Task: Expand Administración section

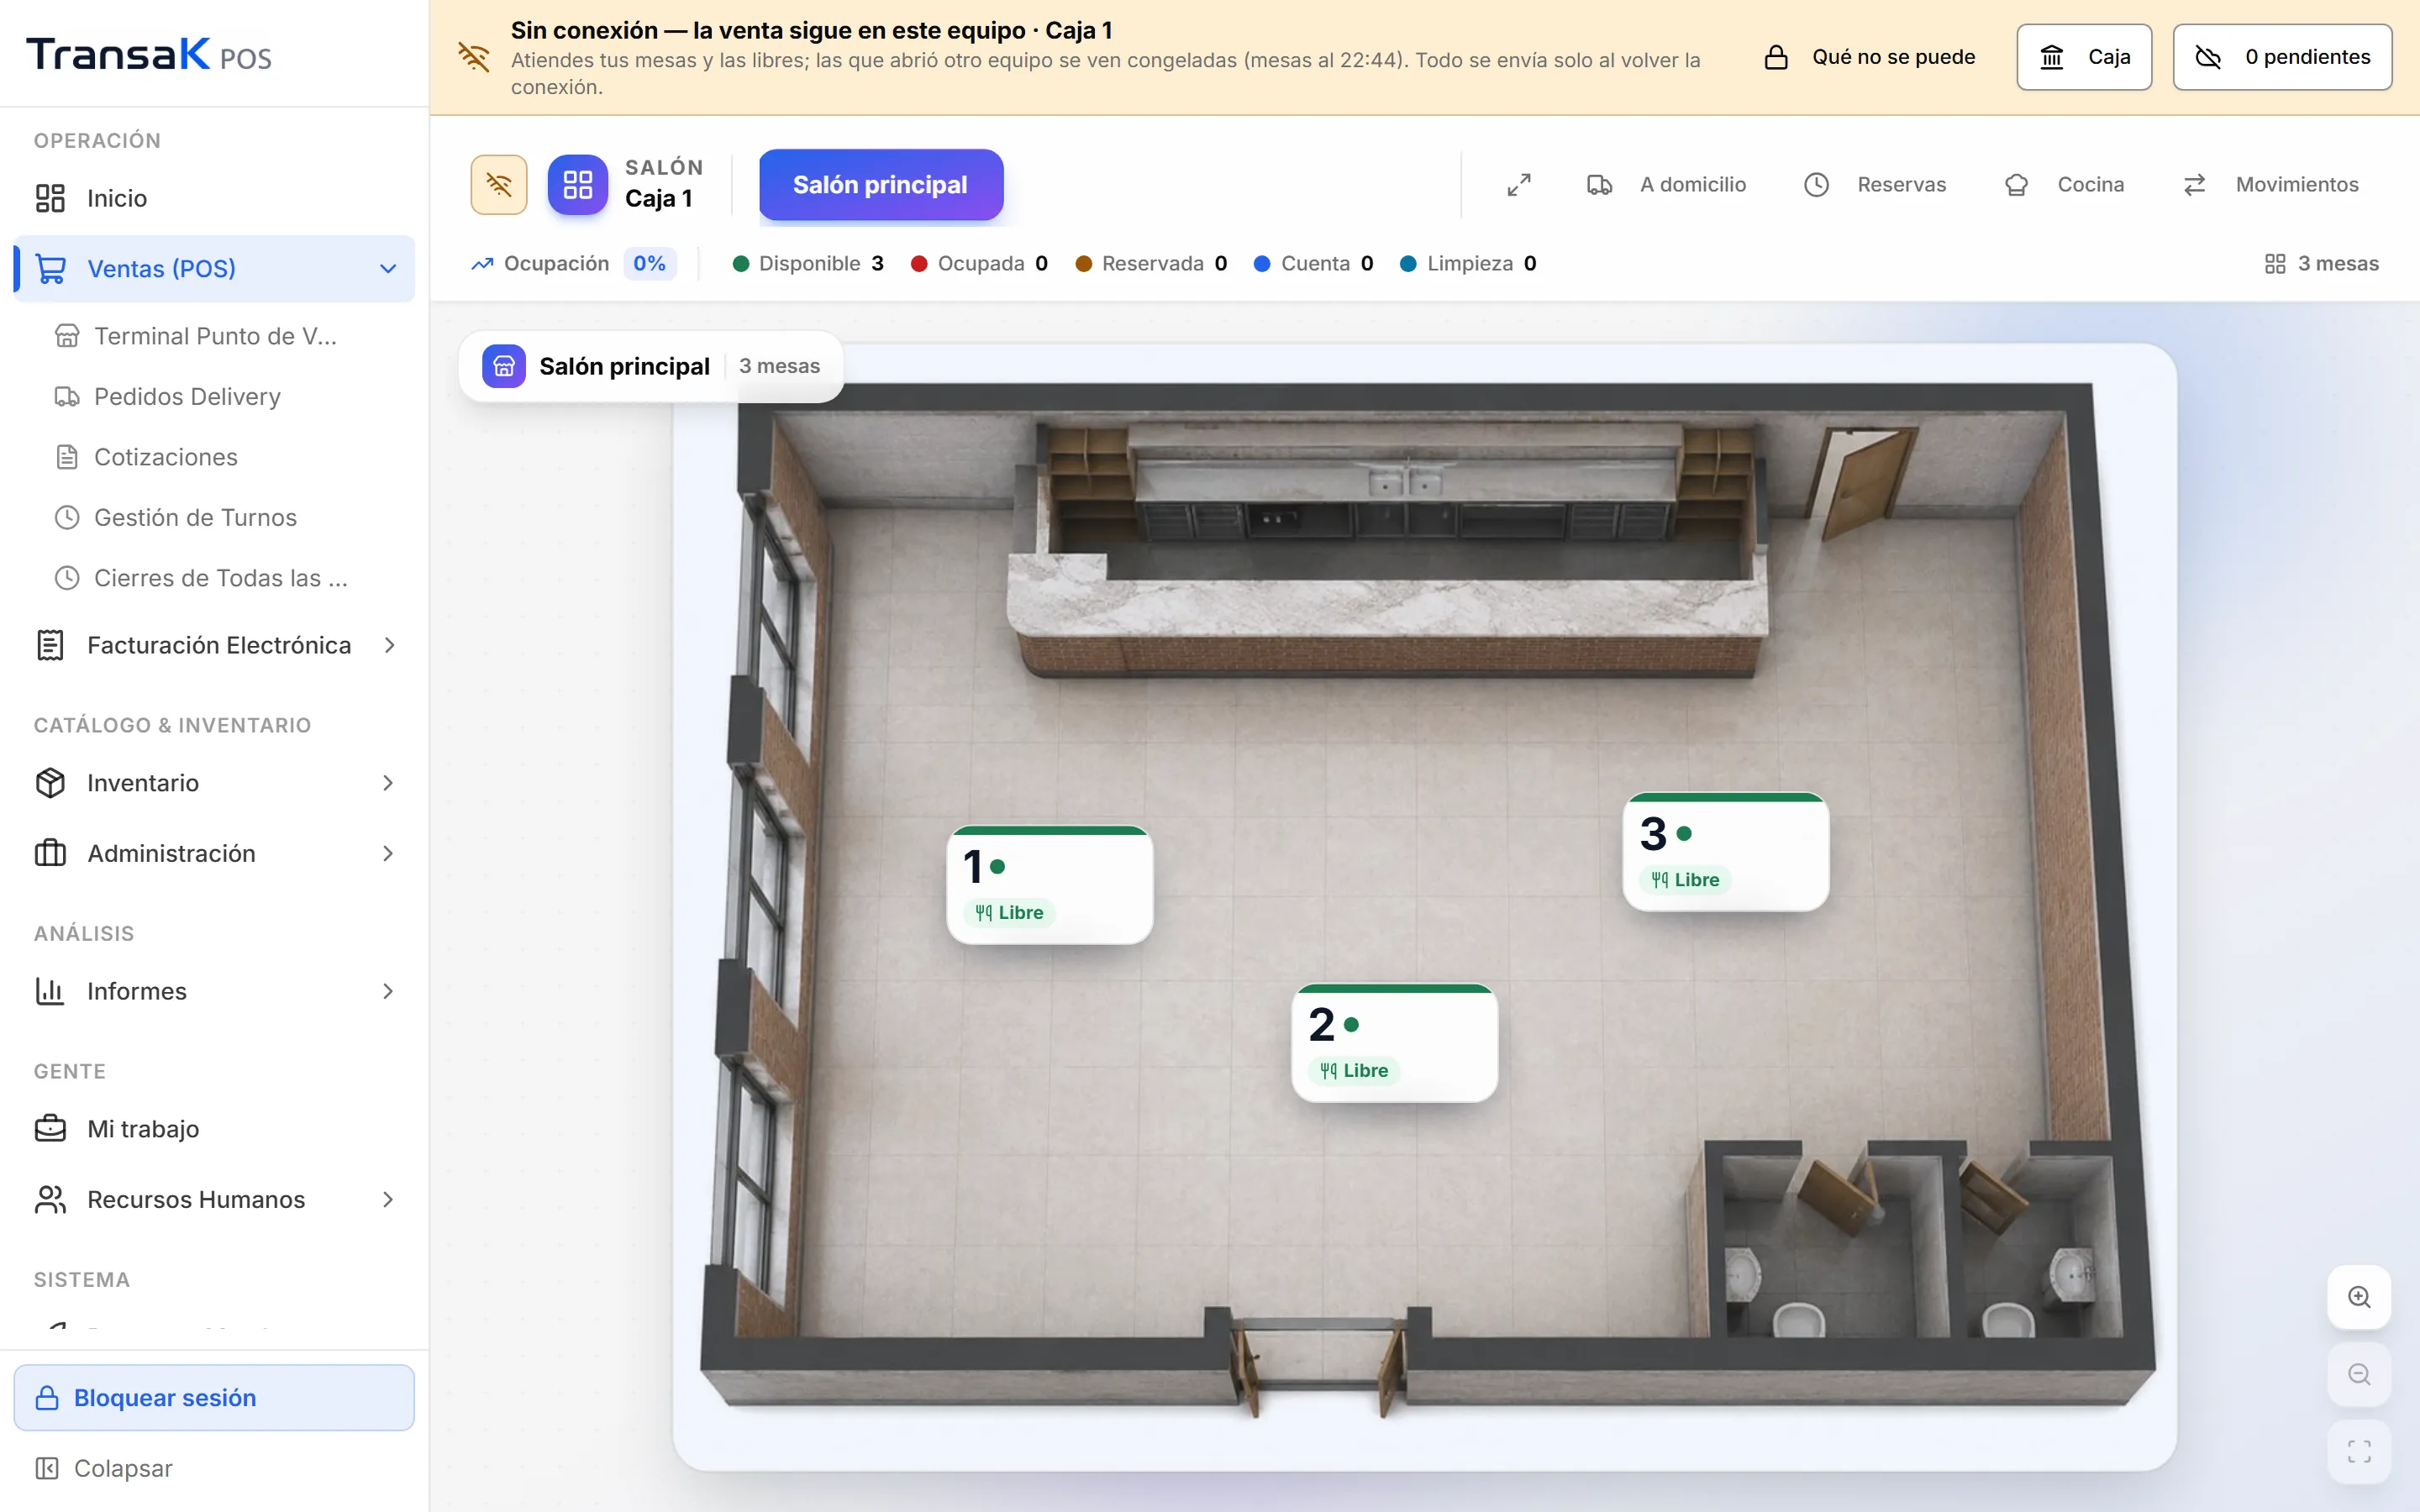Action: click(x=214, y=853)
